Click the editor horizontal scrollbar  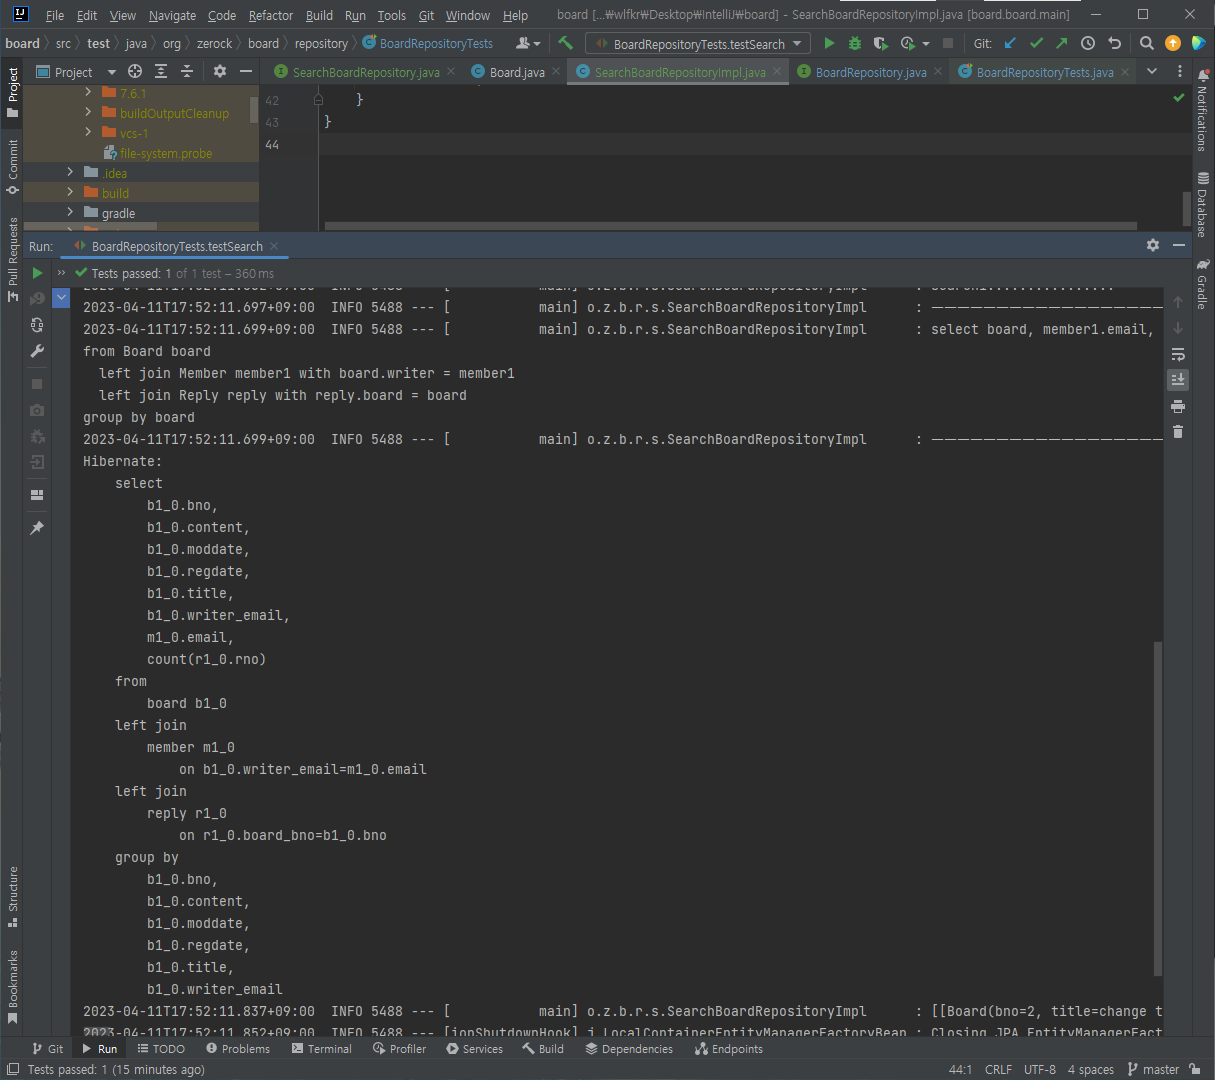[729, 226]
